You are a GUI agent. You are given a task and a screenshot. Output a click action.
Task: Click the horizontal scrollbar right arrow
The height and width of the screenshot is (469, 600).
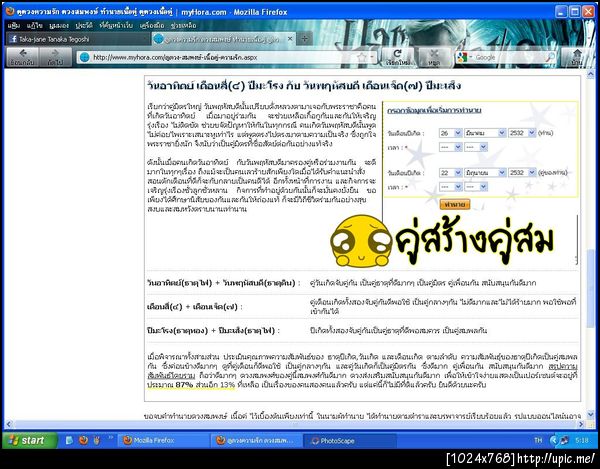point(581,424)
